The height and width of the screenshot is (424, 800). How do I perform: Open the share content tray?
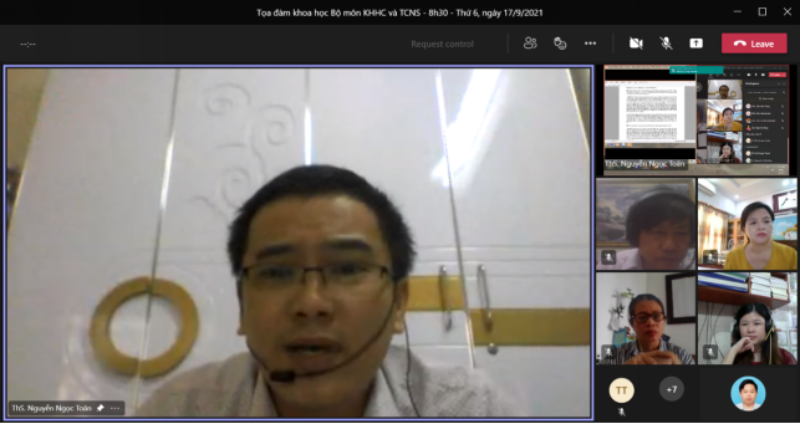[x=696, y=43]
